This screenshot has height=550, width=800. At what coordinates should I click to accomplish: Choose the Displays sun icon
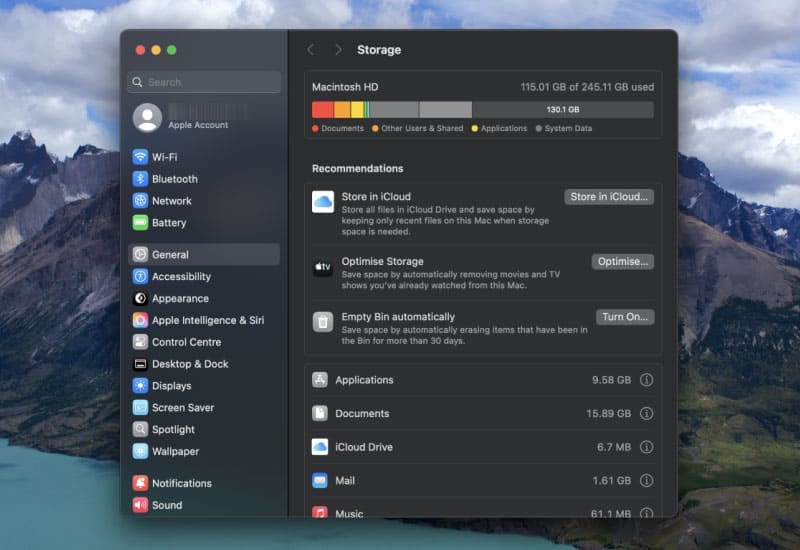(x=140, y=386)
